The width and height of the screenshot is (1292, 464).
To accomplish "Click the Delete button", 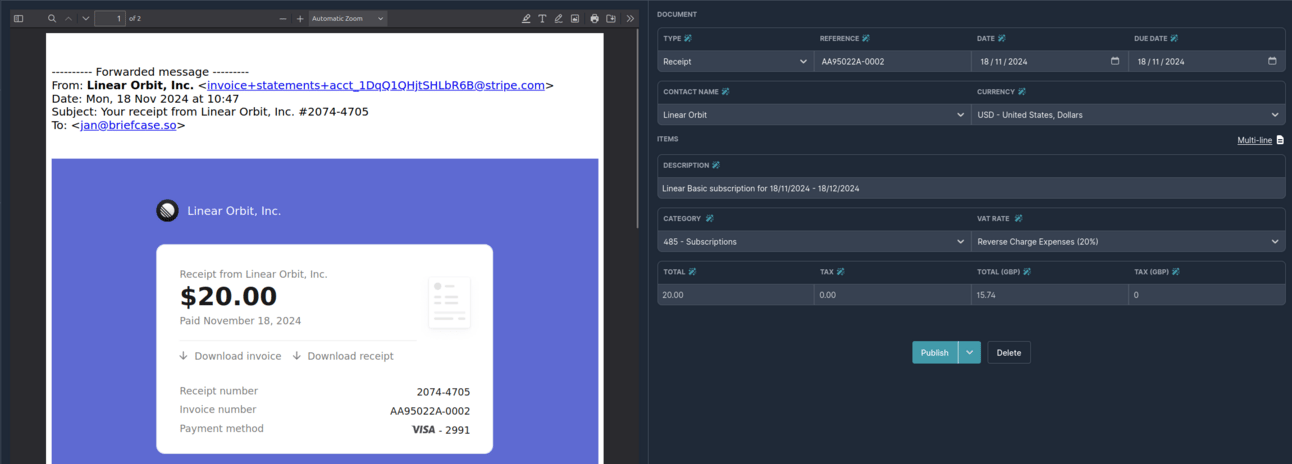I will pos(1009,352).
